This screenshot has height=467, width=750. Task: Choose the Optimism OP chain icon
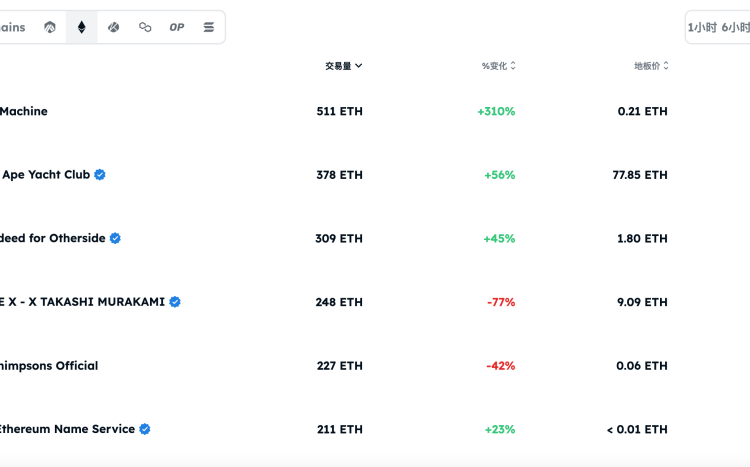pyautogui.click(x=177, y=27)
